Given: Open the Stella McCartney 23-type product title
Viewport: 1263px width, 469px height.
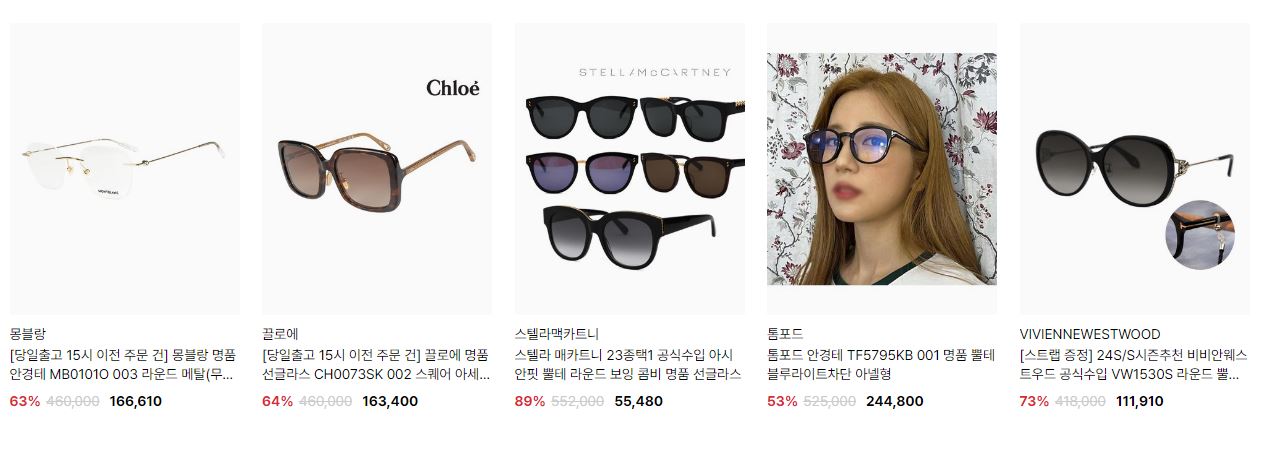Looking at the screenshot, I should [x=629, y=364].
